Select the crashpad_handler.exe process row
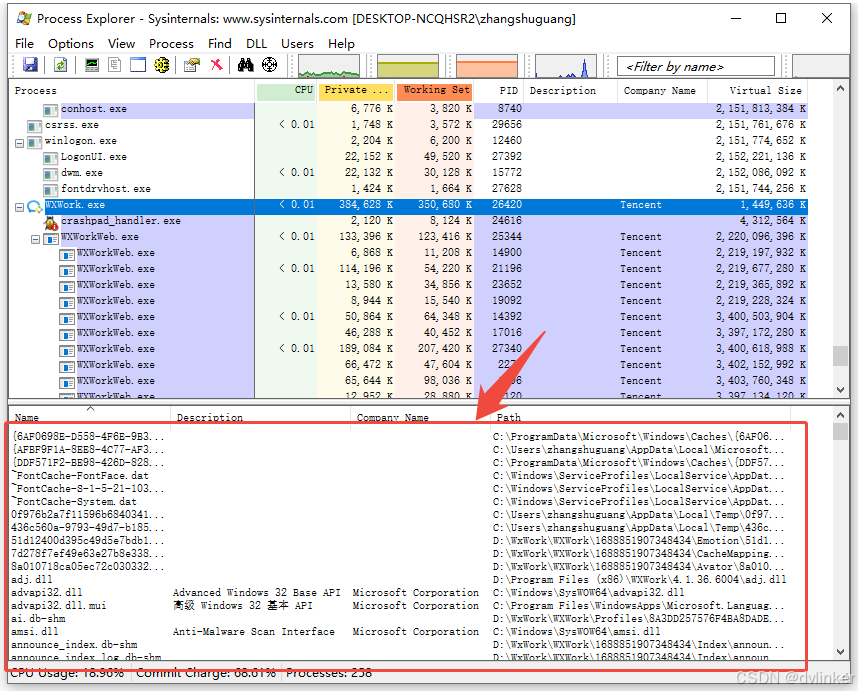The width and height of the screenshot is (859, 693). 408,221
